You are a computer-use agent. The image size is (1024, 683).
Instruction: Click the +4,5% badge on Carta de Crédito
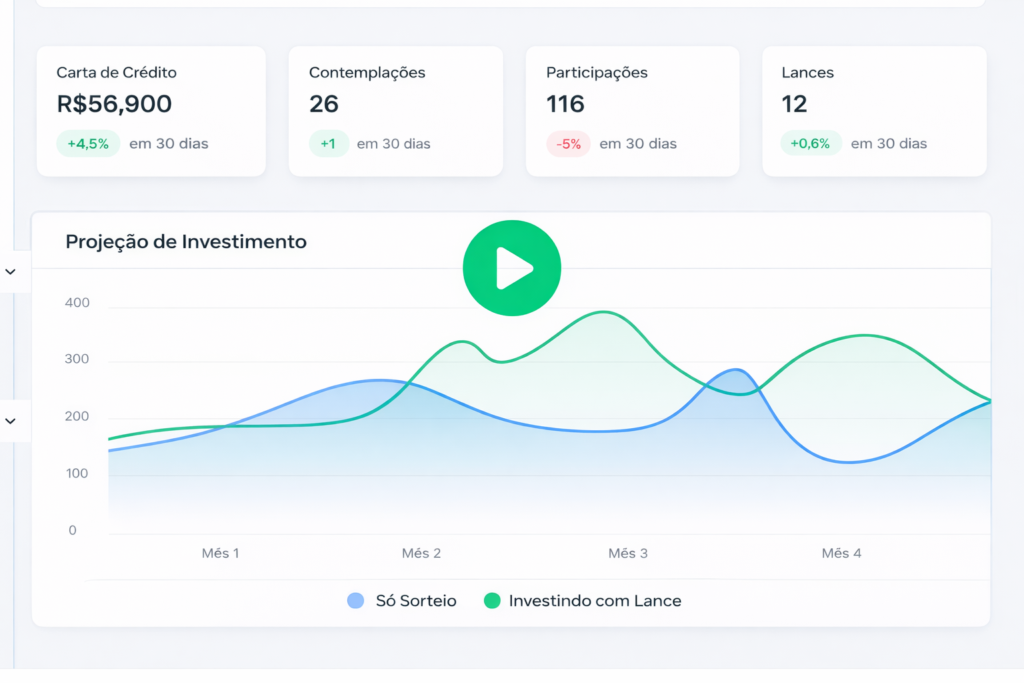(88, 143)
